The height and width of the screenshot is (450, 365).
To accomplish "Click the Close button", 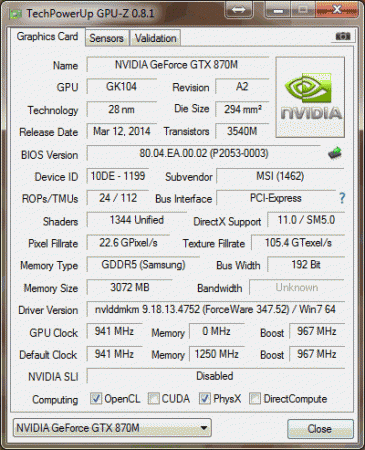I will (x=320, y=429).
